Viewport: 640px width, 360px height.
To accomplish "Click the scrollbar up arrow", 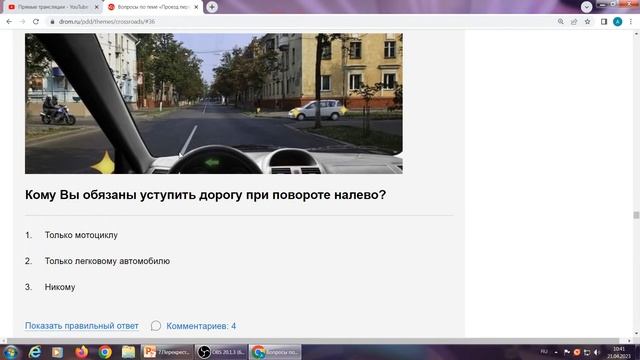I will [x=636, y=34].
